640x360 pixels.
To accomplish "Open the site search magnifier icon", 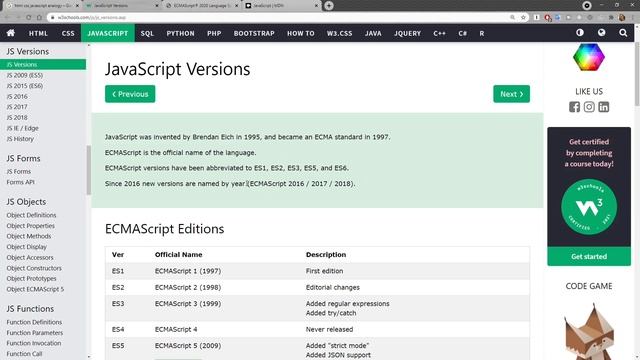I will [623, 33].
